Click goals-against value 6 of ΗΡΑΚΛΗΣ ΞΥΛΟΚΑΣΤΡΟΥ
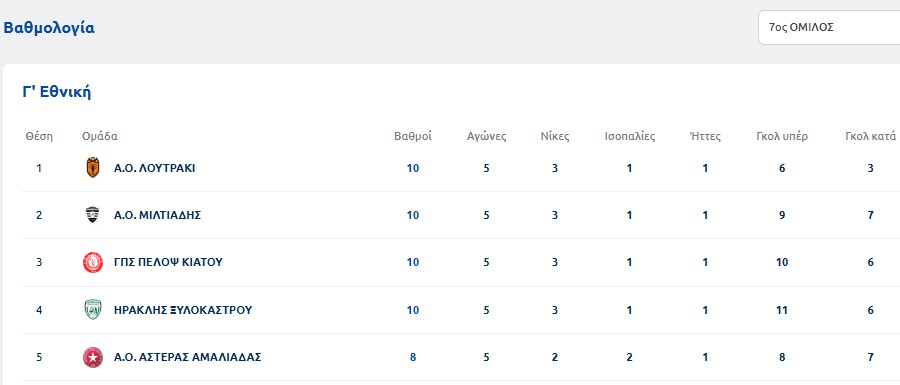The image size is (900, 385). pyautogui.click(x=871, y=310)
